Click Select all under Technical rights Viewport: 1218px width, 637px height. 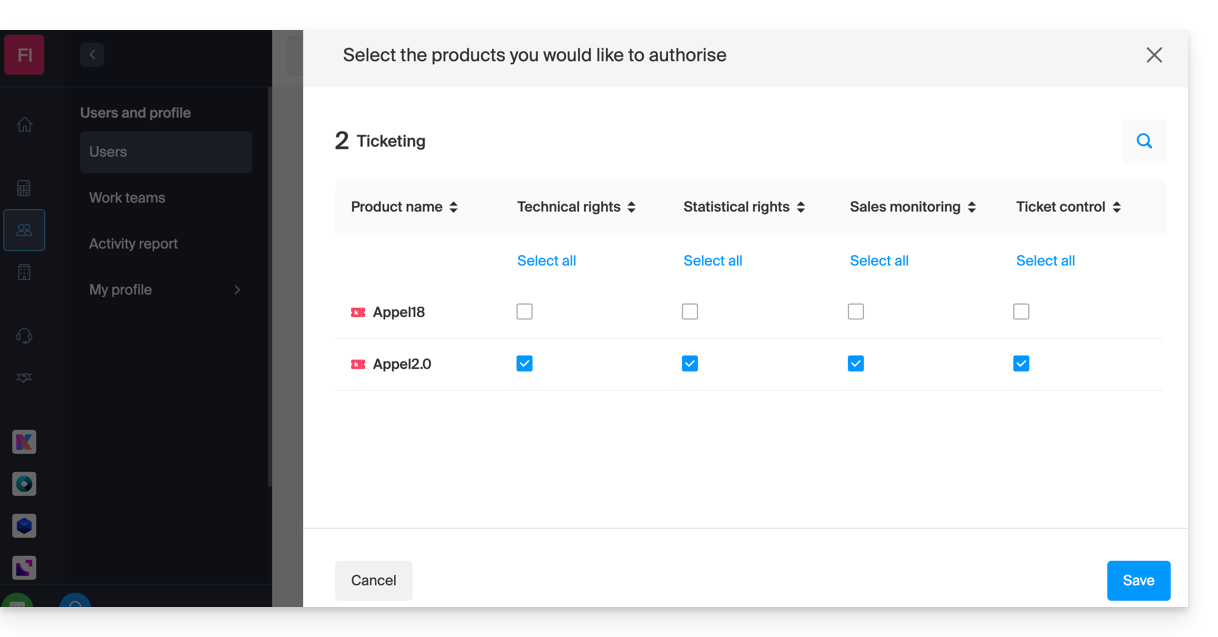(546, 261)
